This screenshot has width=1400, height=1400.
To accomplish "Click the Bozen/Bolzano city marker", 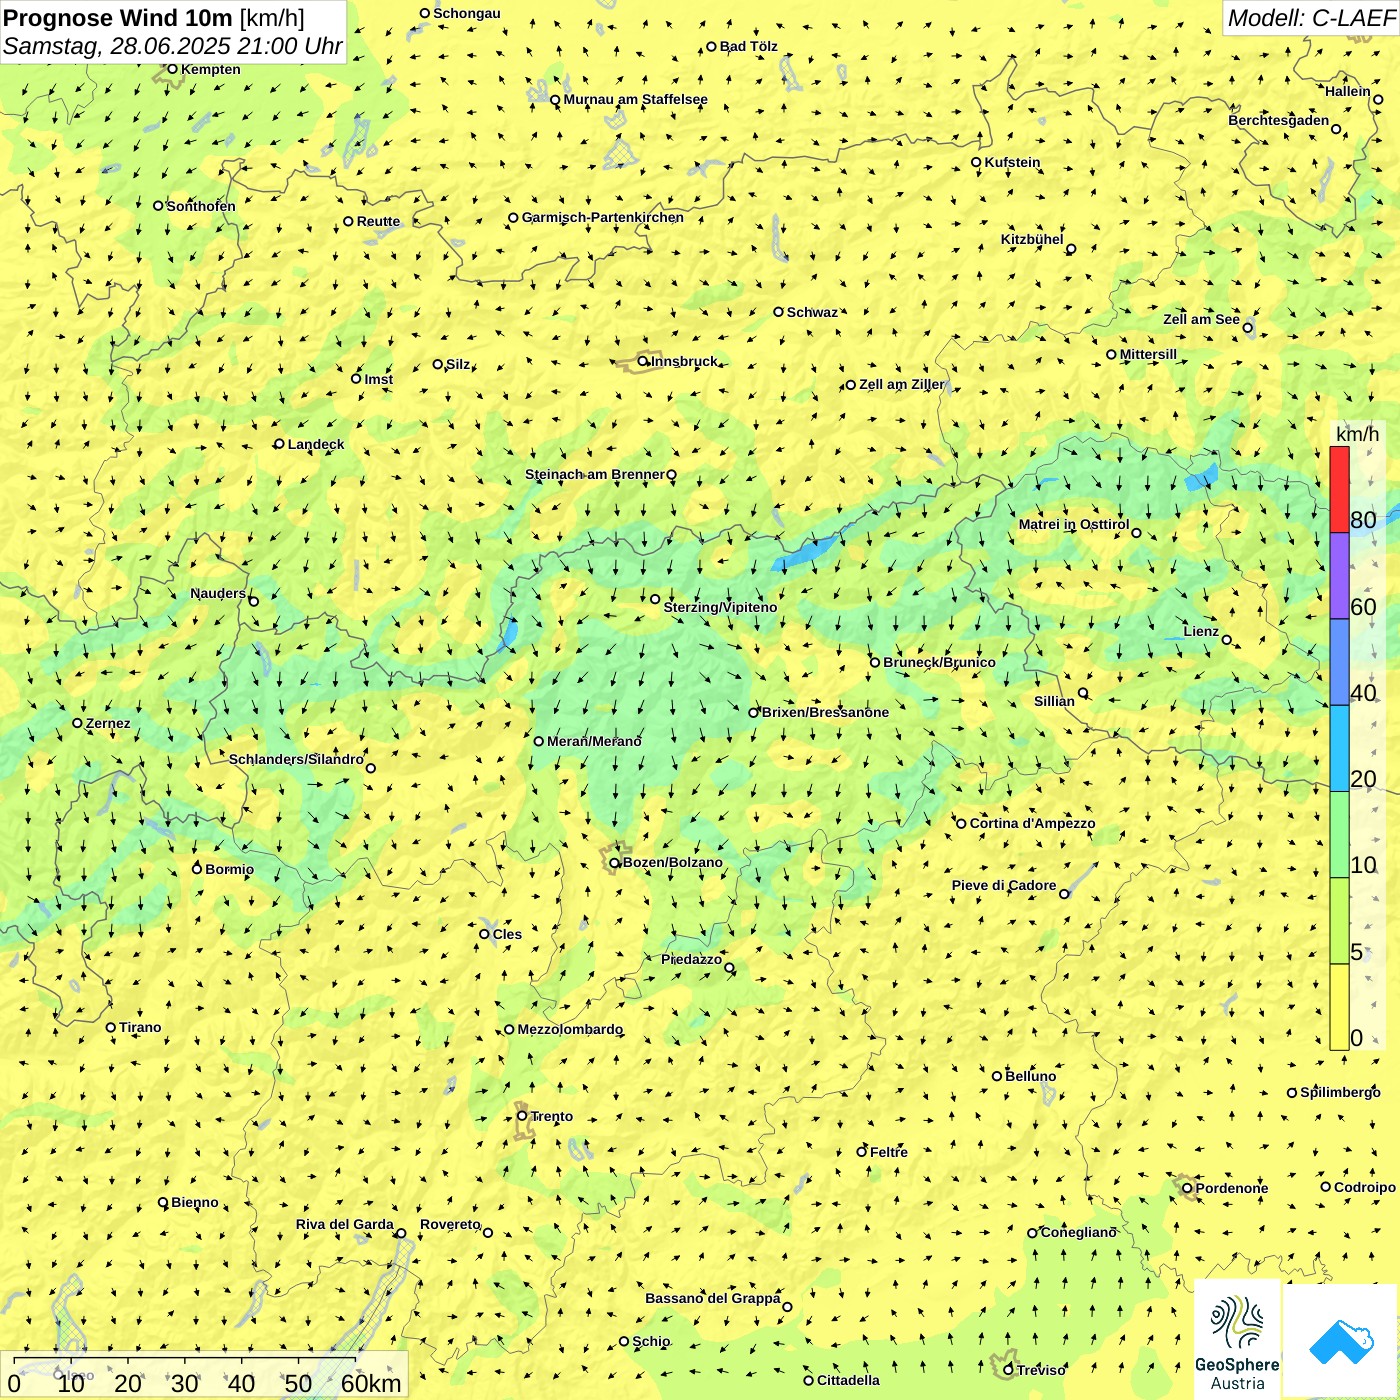I will coord(614,863).
